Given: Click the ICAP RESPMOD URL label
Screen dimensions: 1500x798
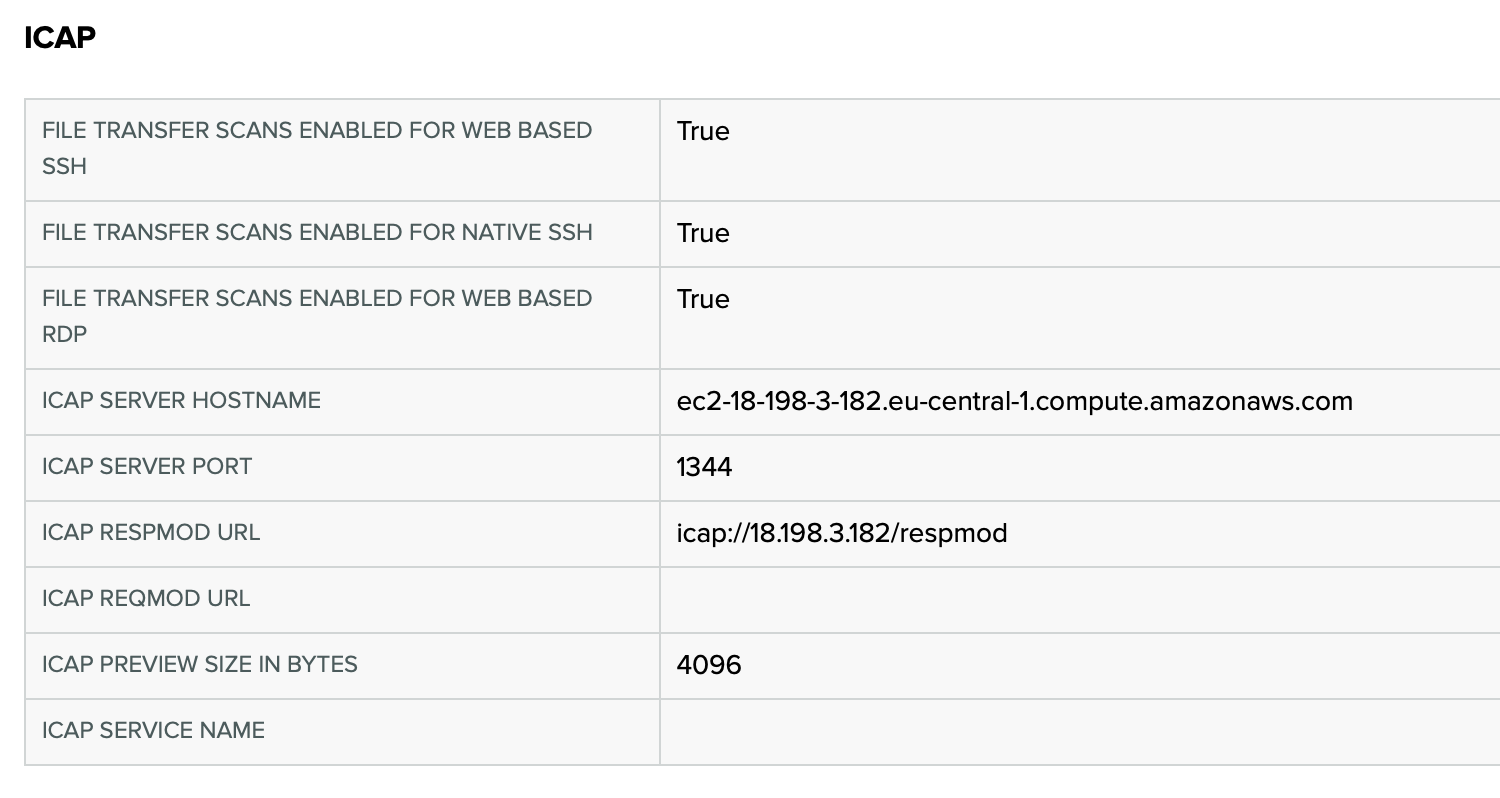Looking at the screenshot, I should coord(151,532).
